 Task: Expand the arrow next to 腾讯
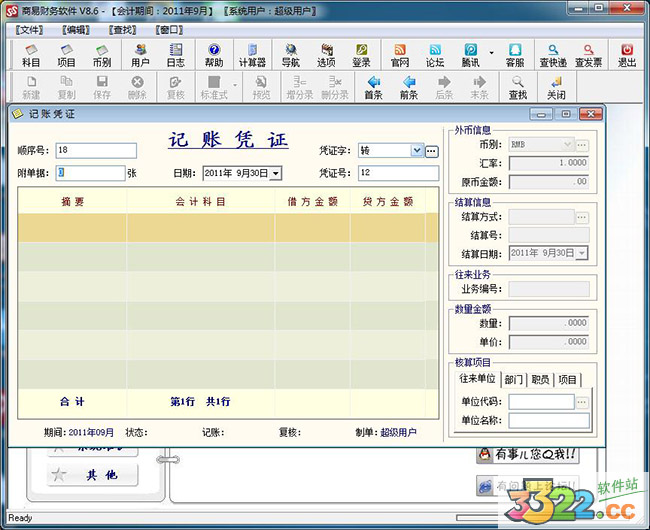(x=491, y=53)
